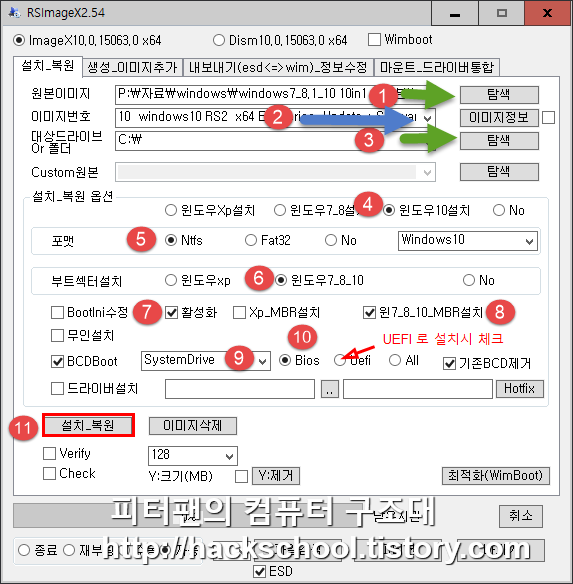Toggle the checkbox beside 이미지정보 button
This screenshot has height=584, width=573.
point(548,118)
